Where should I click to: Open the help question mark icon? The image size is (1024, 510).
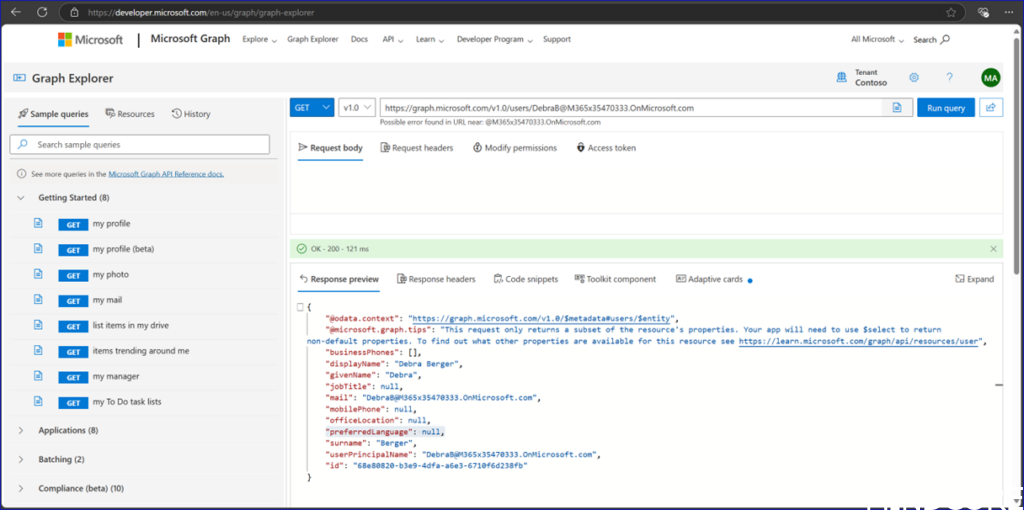point(949,78)
